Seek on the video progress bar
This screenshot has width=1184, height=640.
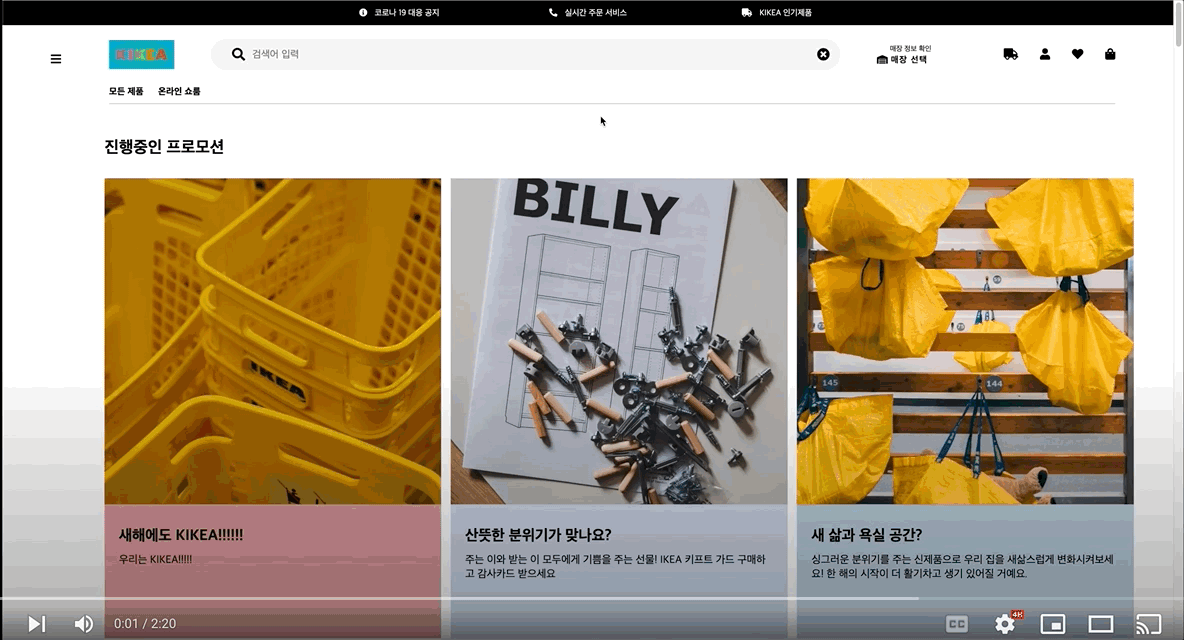pos(592,598)
